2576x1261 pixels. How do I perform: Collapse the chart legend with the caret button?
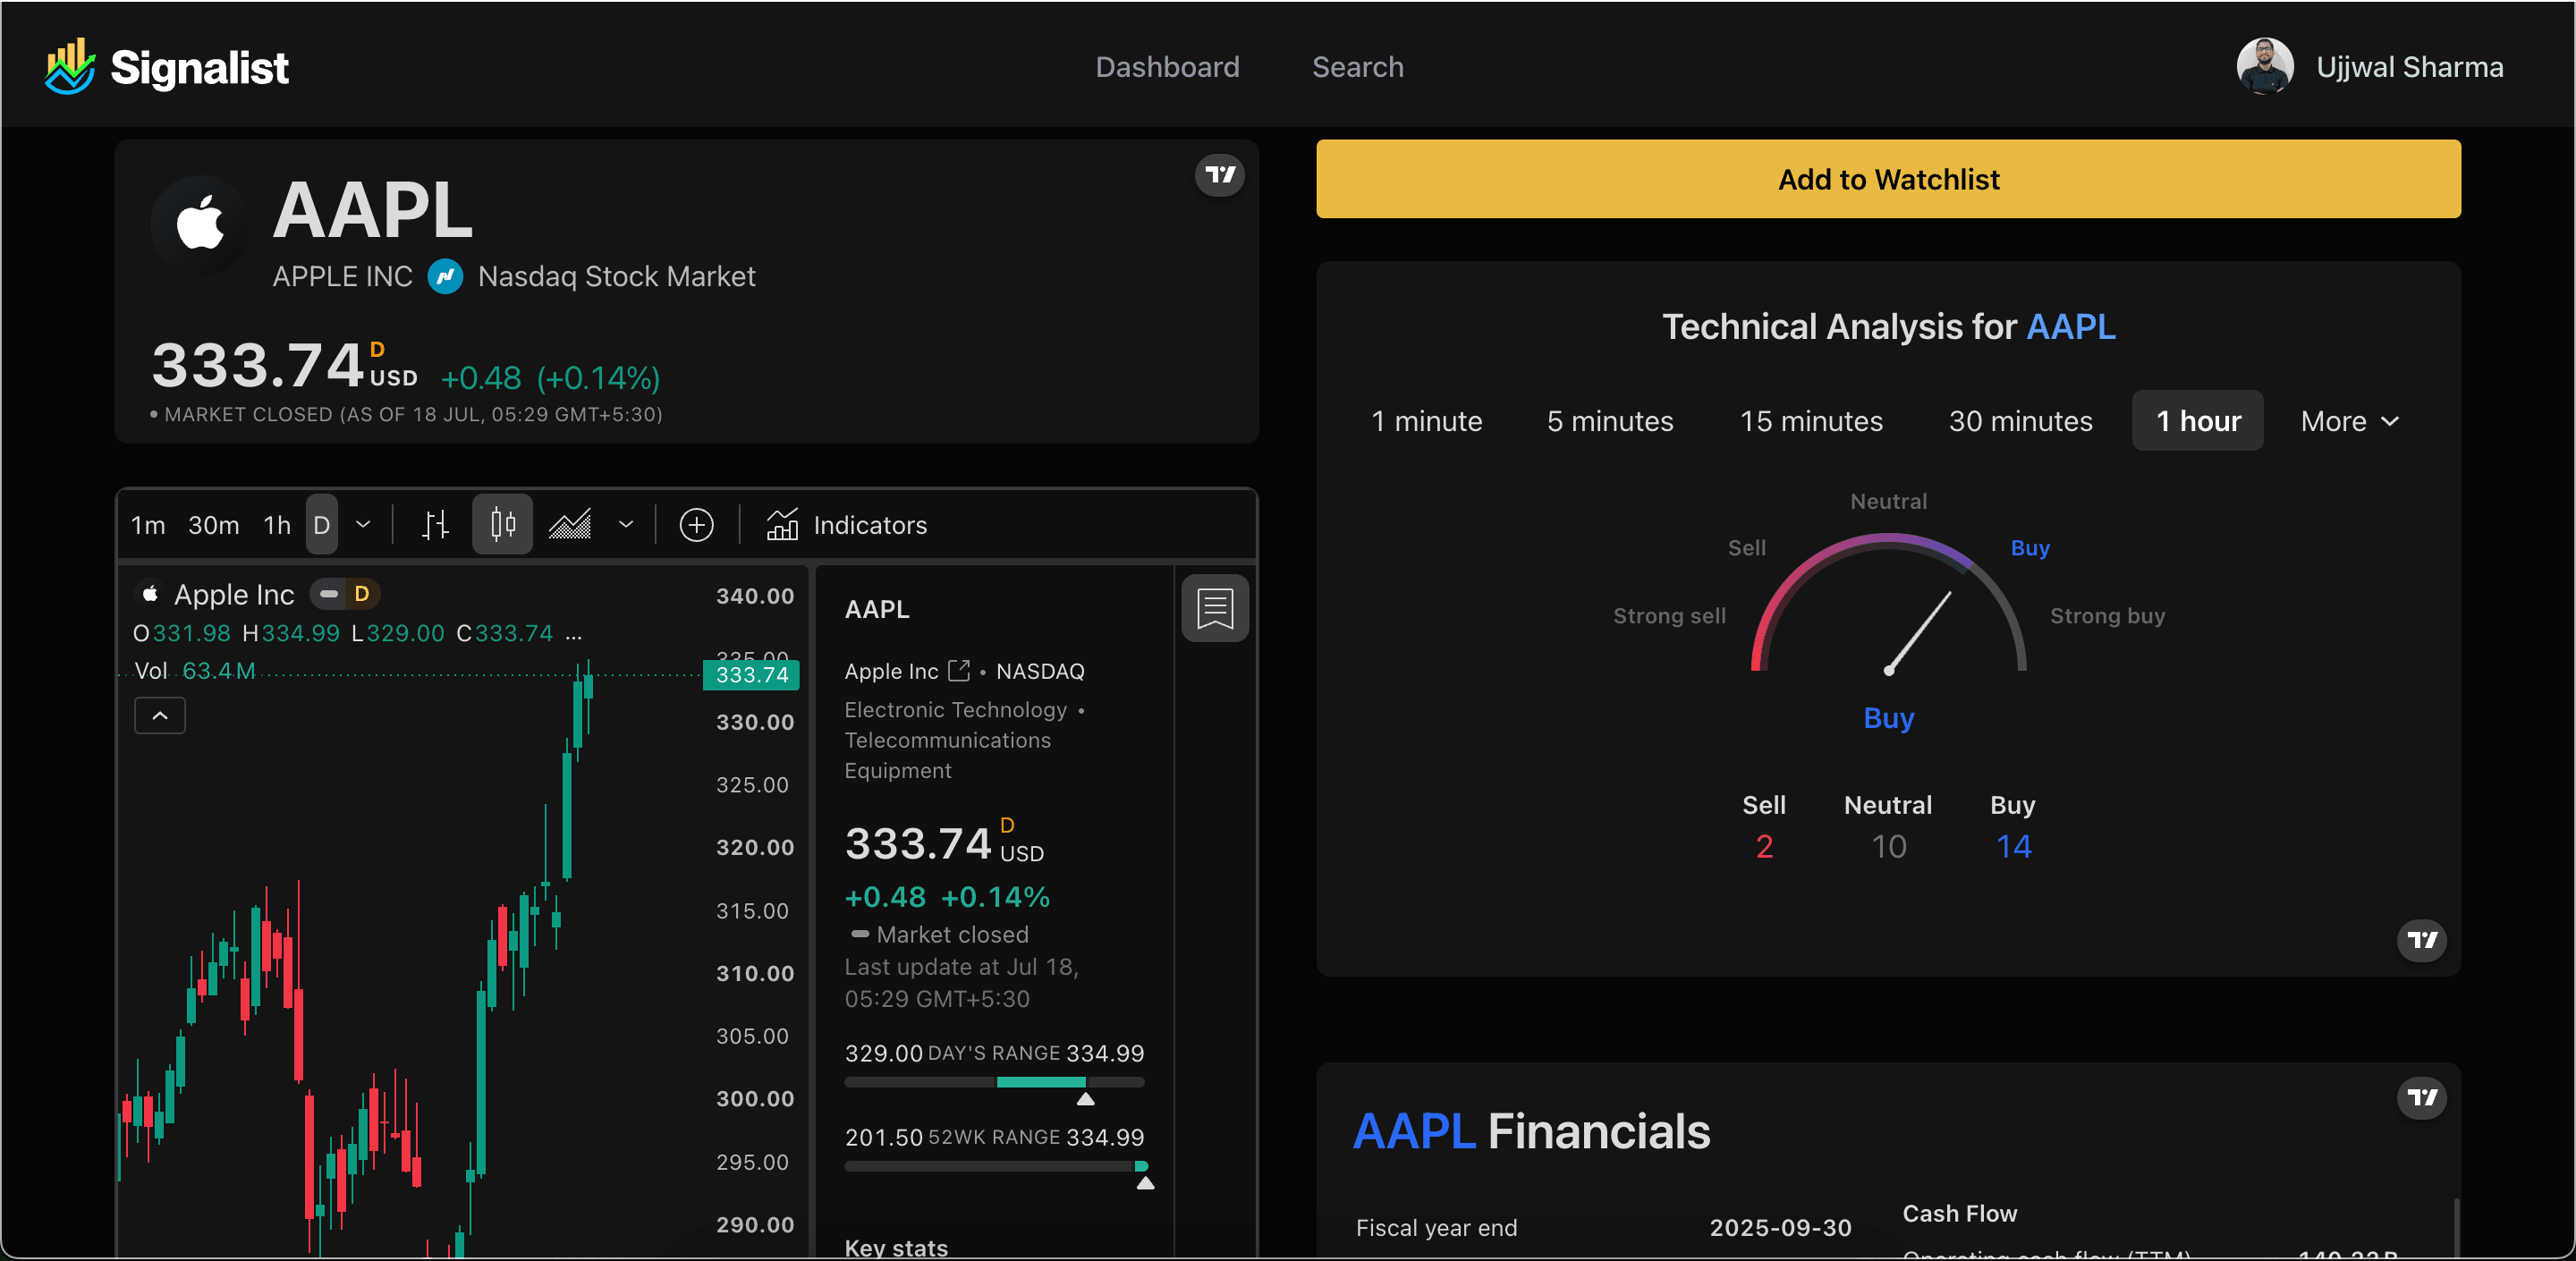tap(160, 715)
